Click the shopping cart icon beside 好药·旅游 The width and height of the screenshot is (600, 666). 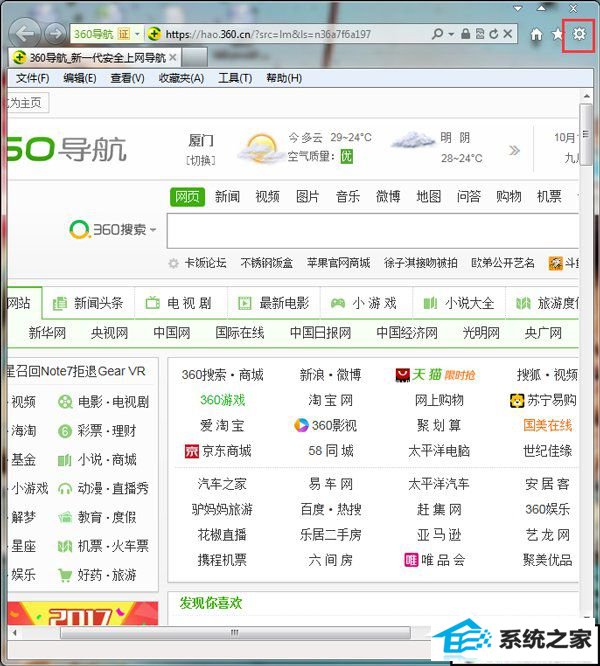(65, 576)
